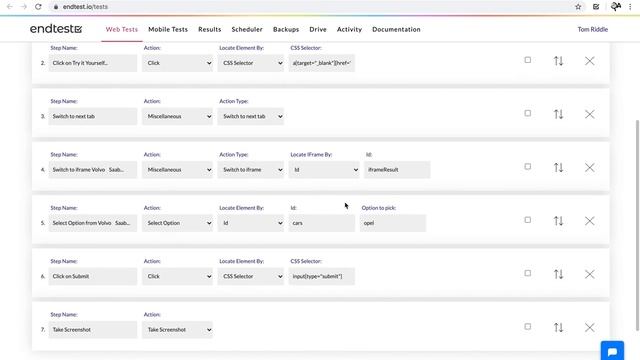Screen dimensions: 640x360
Task: Edit the iframeResult Id field
Action: click(397, 169)
